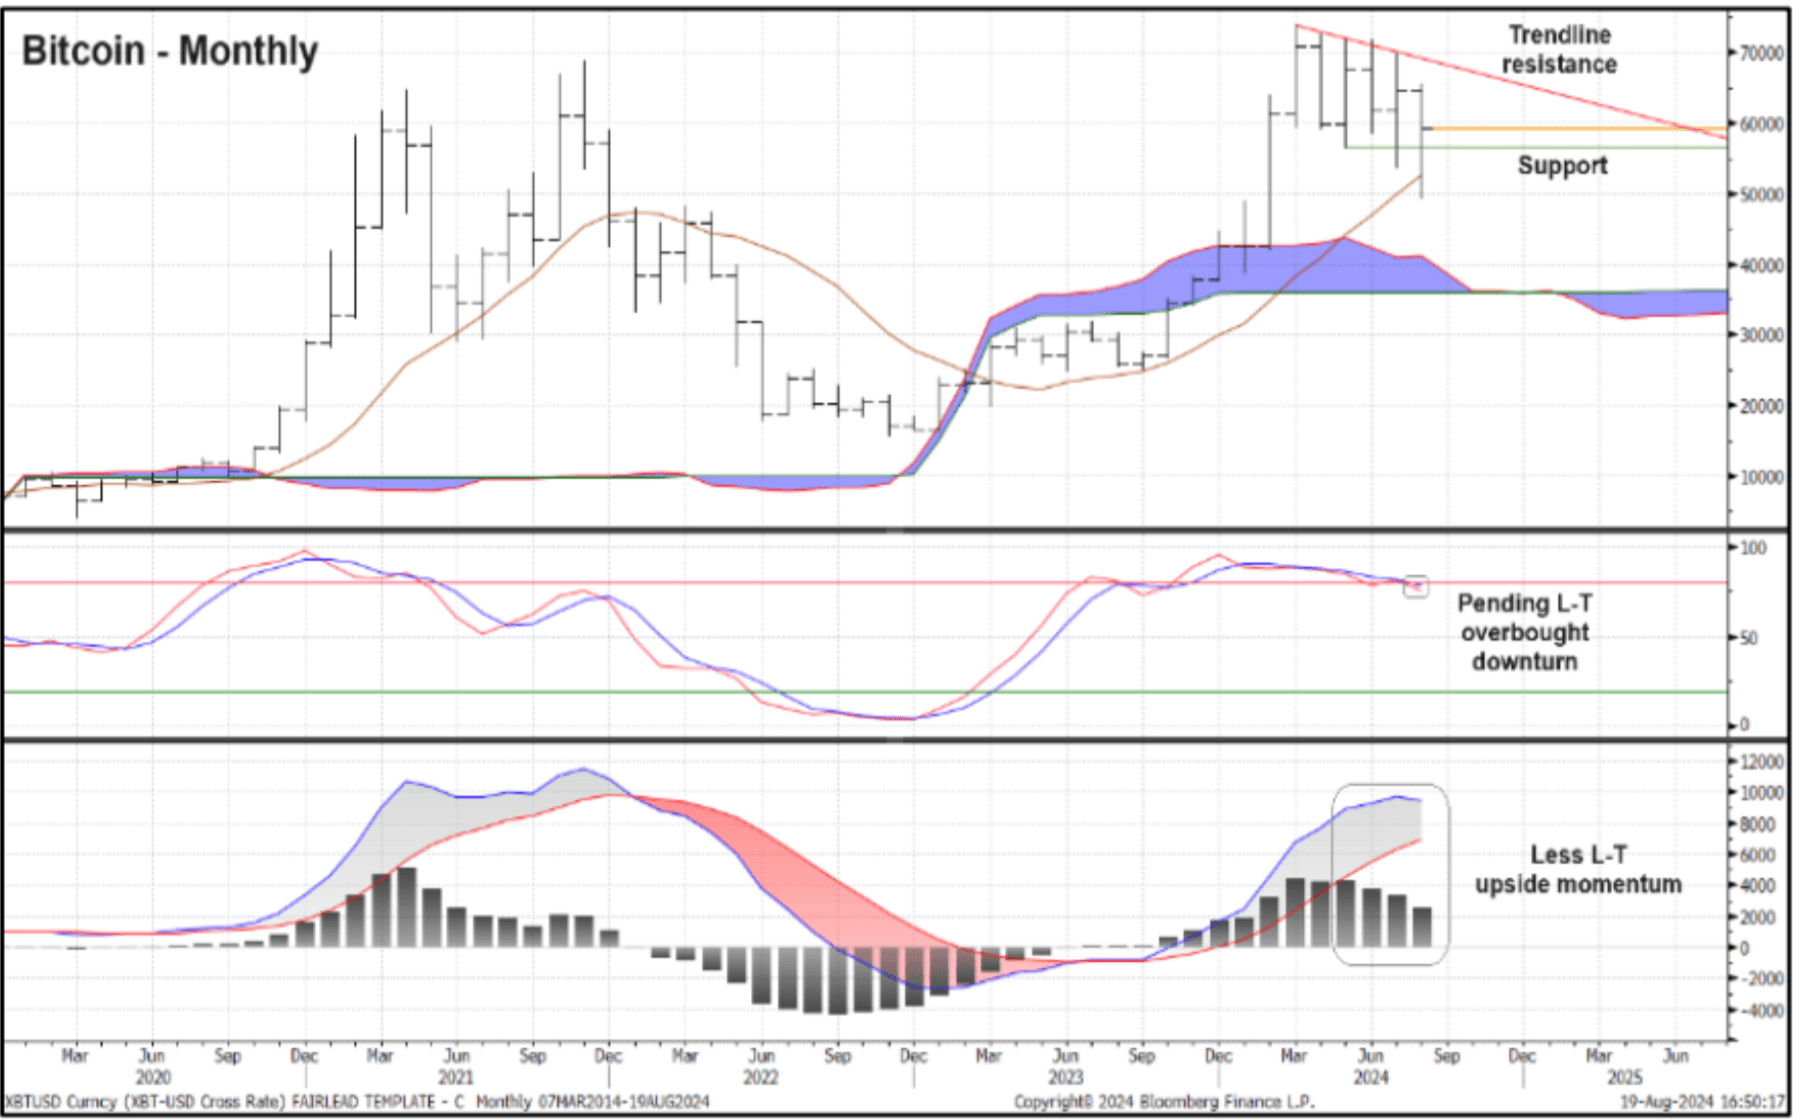Click the 70000 price axis label
The width and height of the screenshot is (1800, 1120).
(x=1762, y=53)
